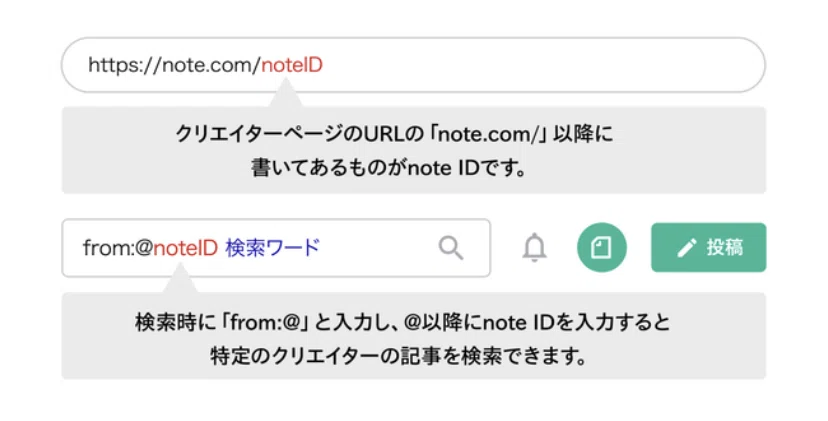Screen dimensions: 828x421
Task: Click the 書いてあるものがnote IDです text
Action: (x=389, y=168)
